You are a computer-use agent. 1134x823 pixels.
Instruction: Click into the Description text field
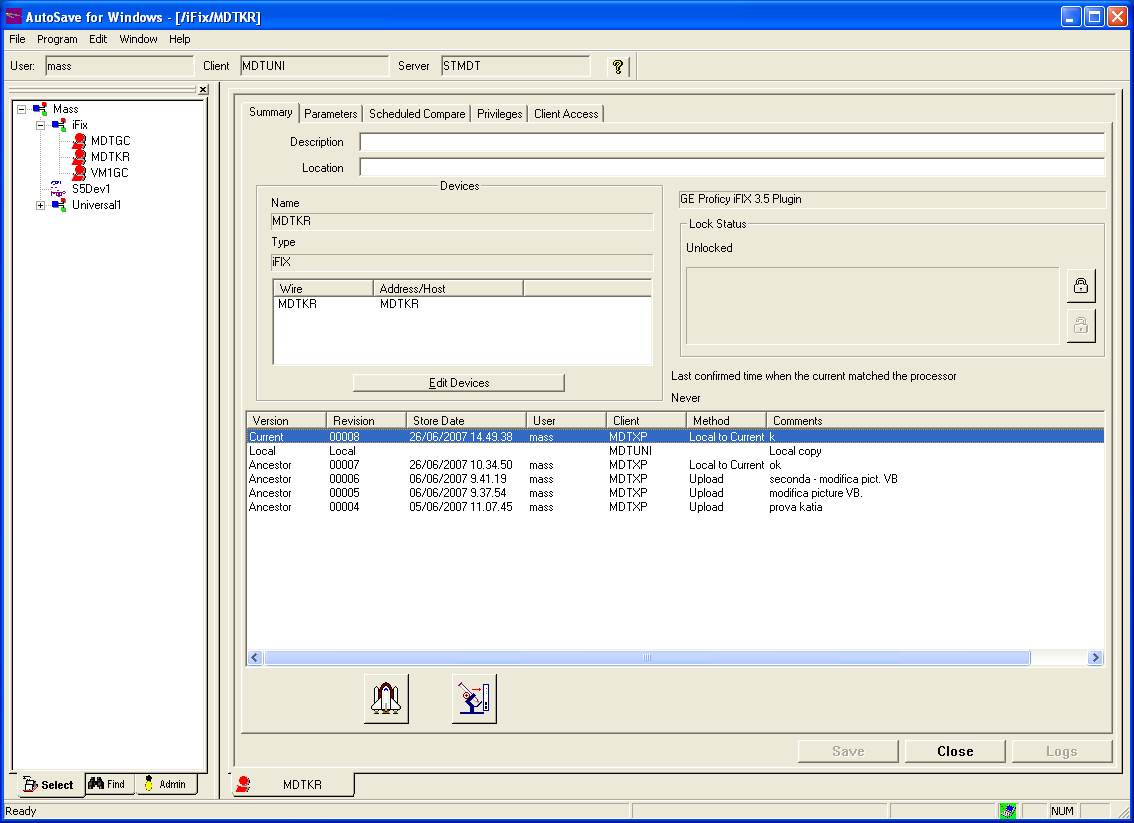point(731,142)
